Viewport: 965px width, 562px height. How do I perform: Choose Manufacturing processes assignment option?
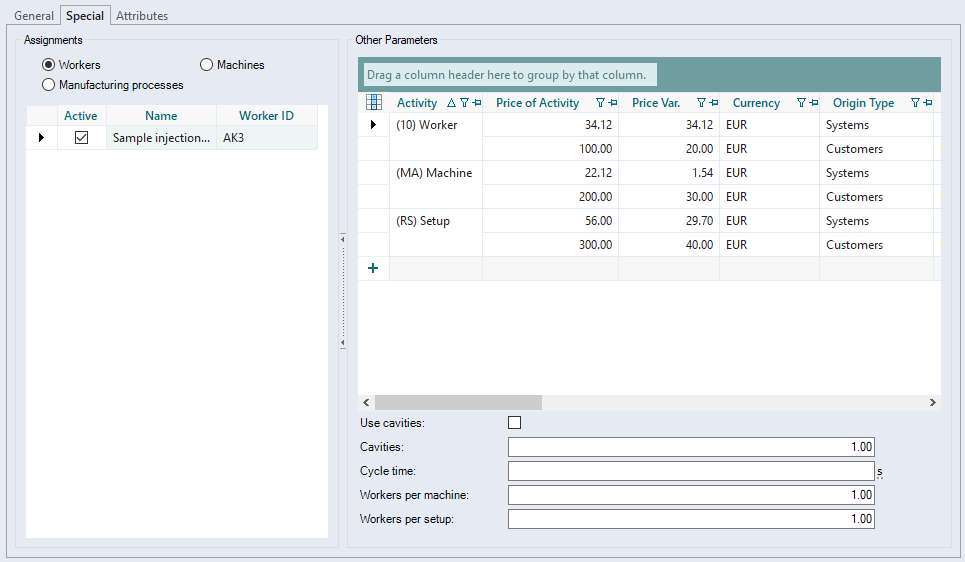49,85
